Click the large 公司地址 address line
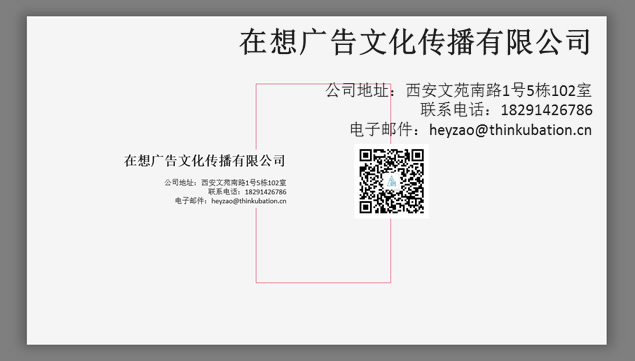The height and width of the screenshot is (361, 635). tap(459, 90)
